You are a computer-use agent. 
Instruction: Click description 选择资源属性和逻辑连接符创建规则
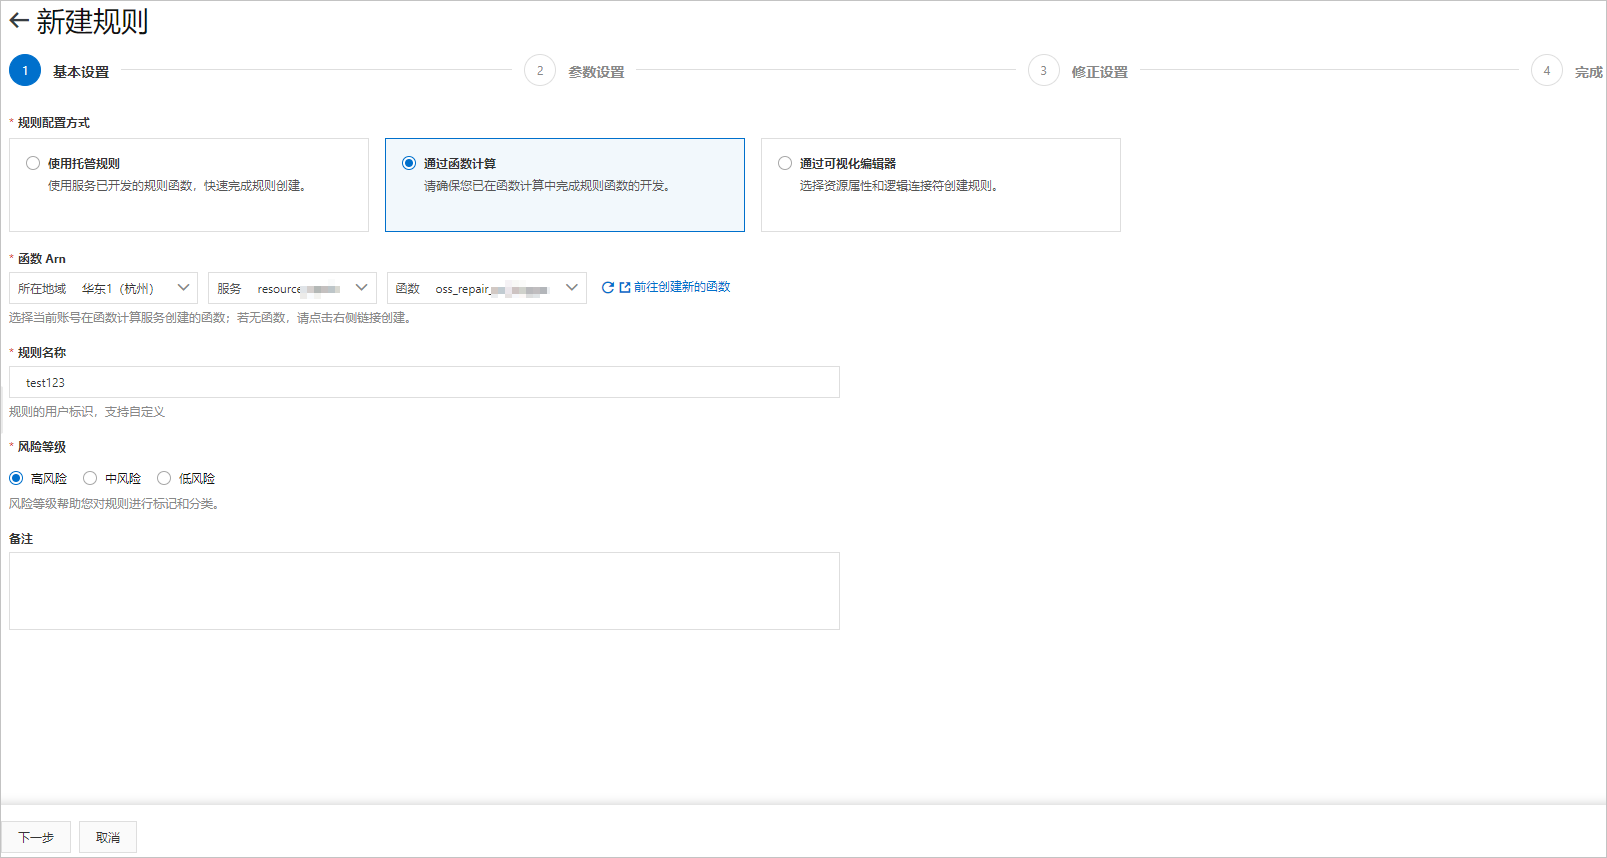898,186
